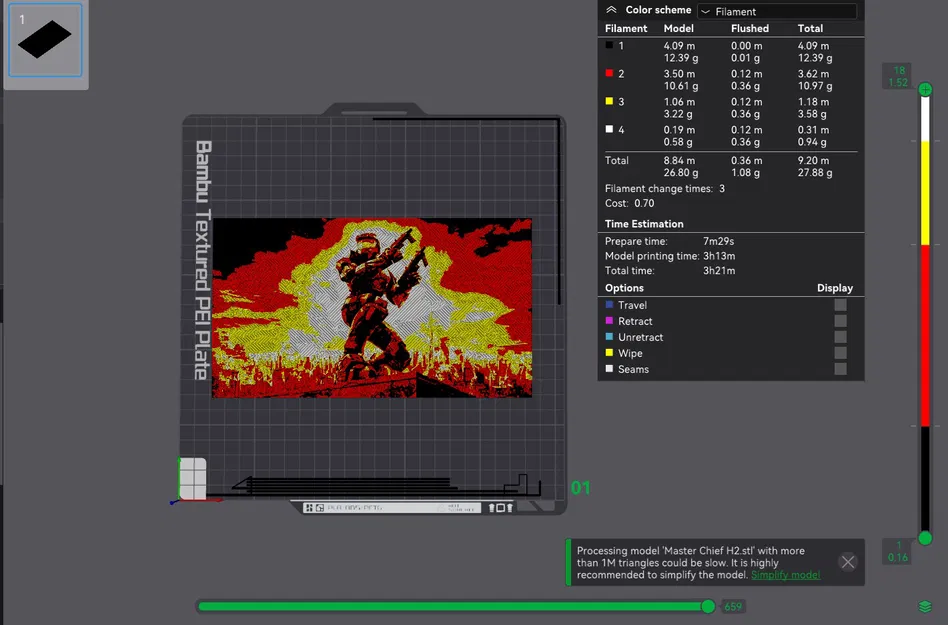Click the green layers icon at bottom right
This screenshot has width=948, height=625.
pyautogui.click(x=925, y=605)
